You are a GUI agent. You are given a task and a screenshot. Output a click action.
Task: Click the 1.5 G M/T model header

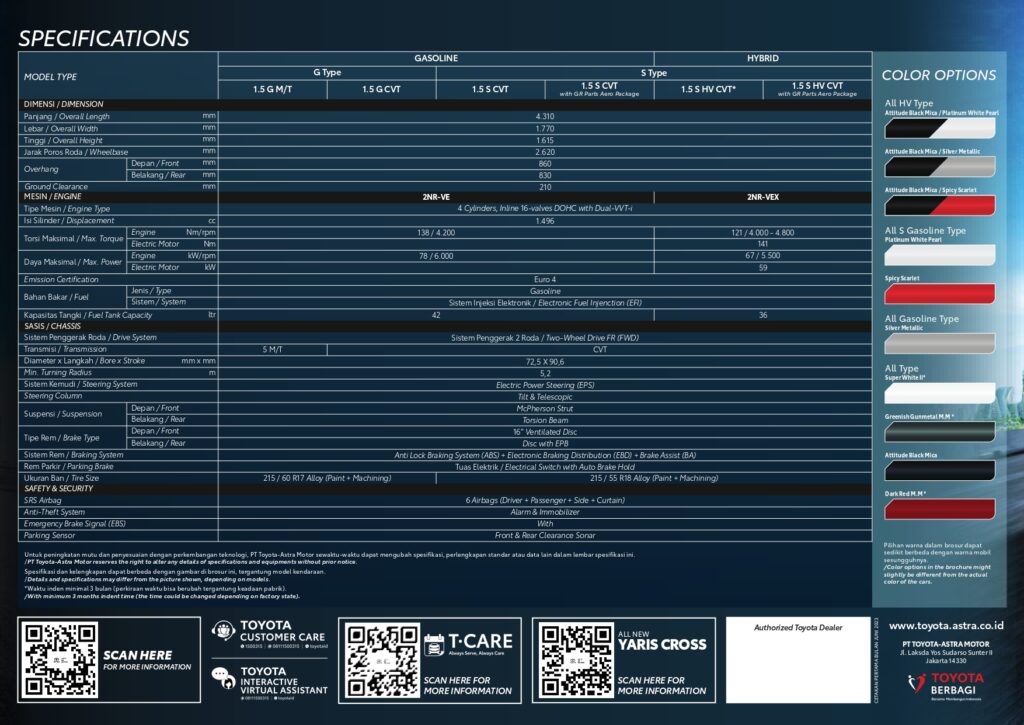pos(272,89)
